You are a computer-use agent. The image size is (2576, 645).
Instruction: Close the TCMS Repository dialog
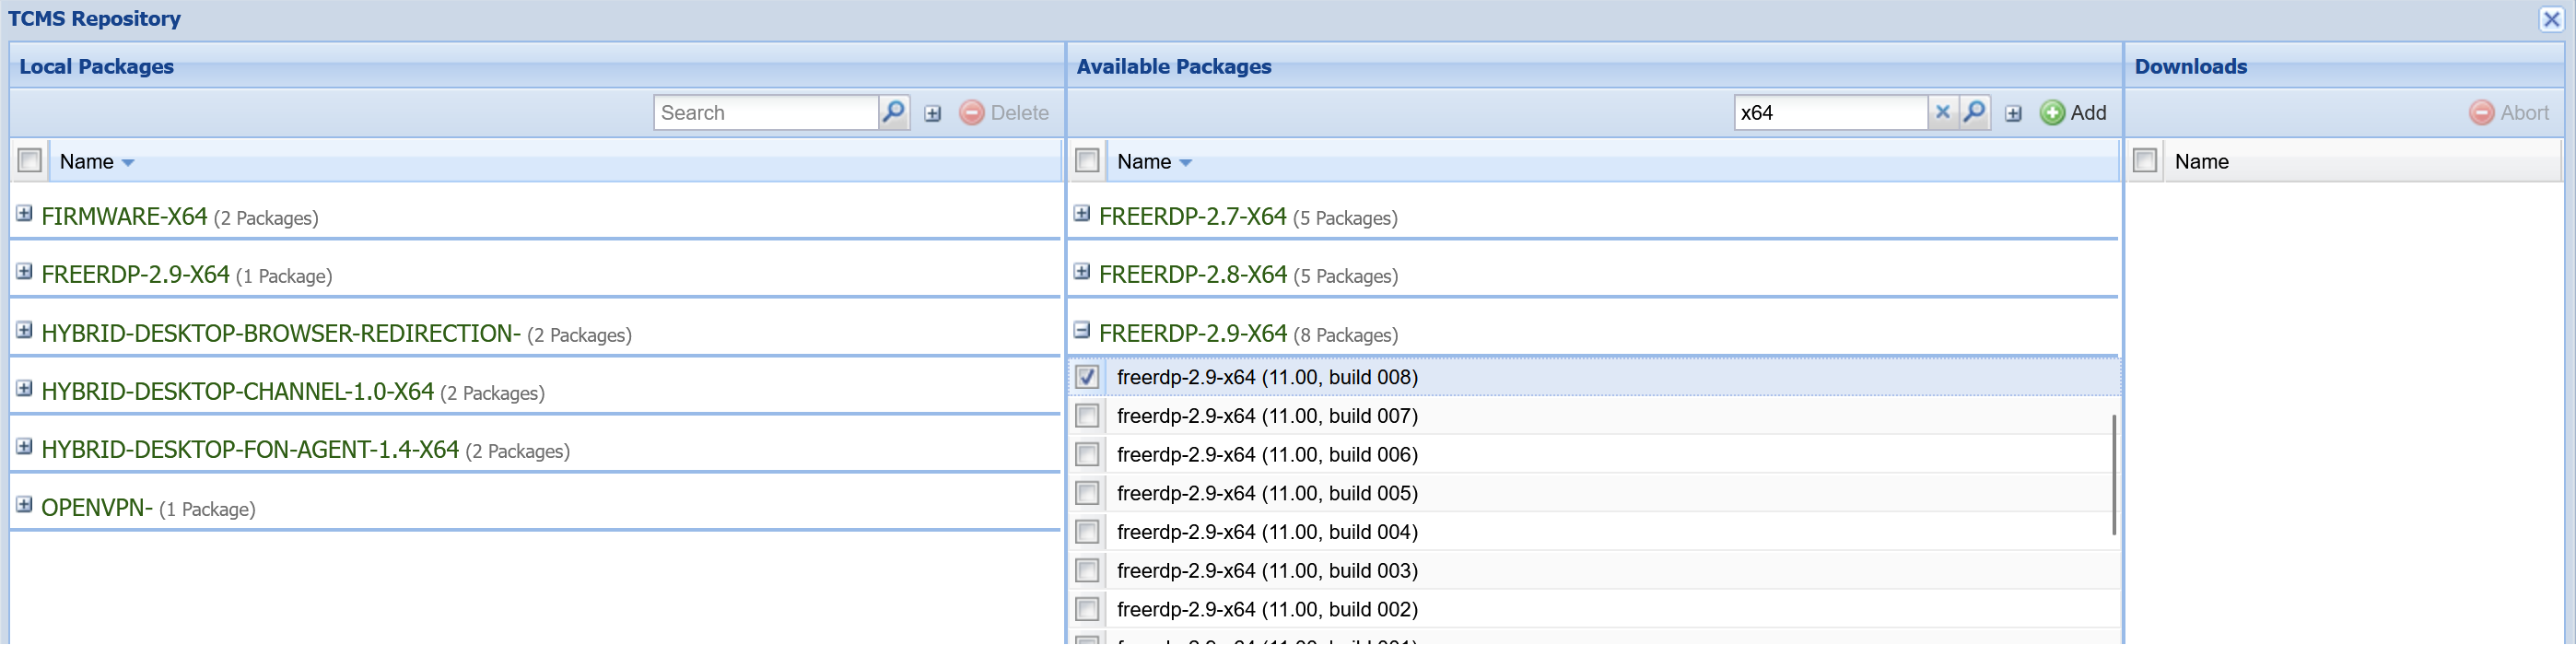(2551, 19)
